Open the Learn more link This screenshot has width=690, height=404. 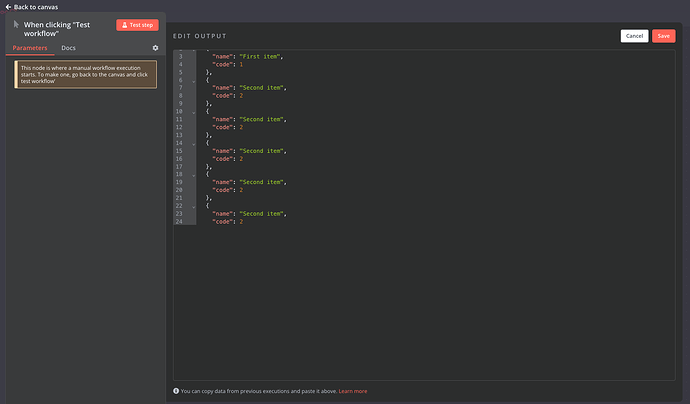coord(352,391)
